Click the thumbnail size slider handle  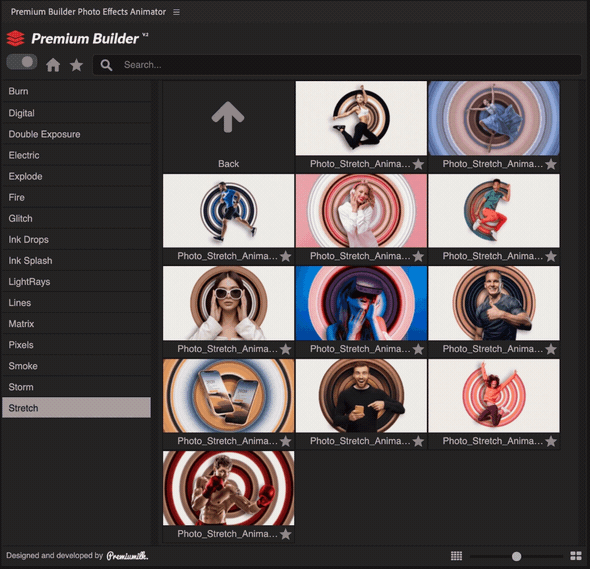[516, 556]
